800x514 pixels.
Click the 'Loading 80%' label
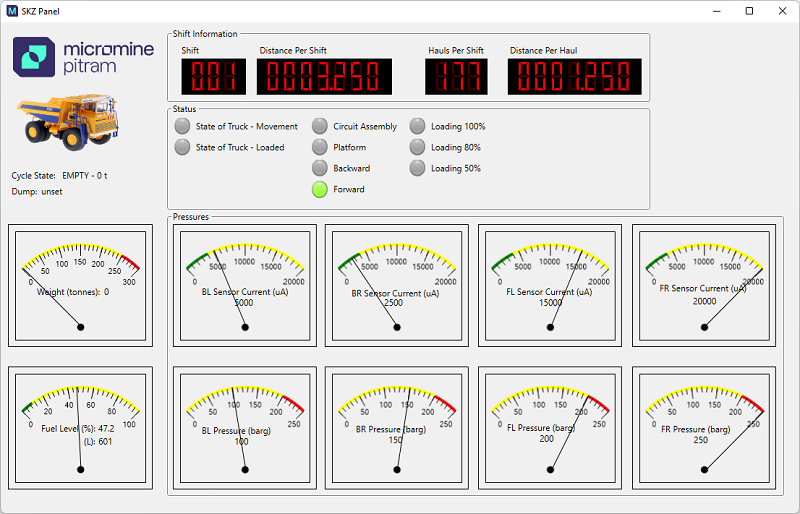tap(456, 148)
